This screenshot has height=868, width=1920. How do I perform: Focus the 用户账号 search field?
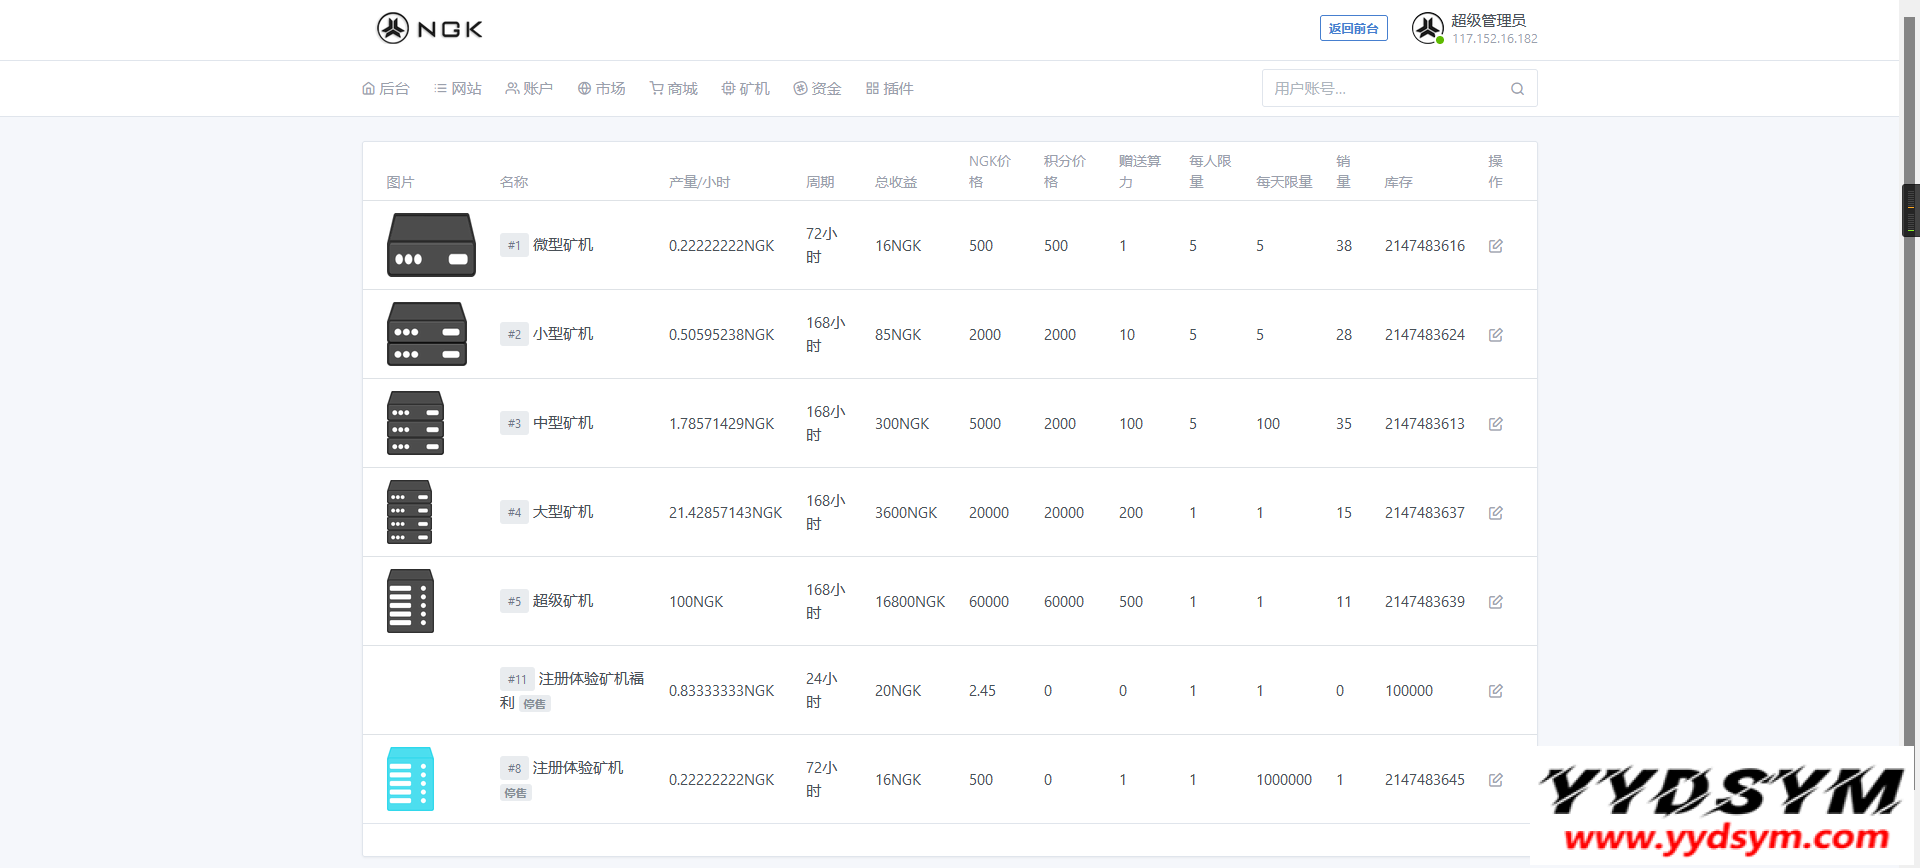1385,89
